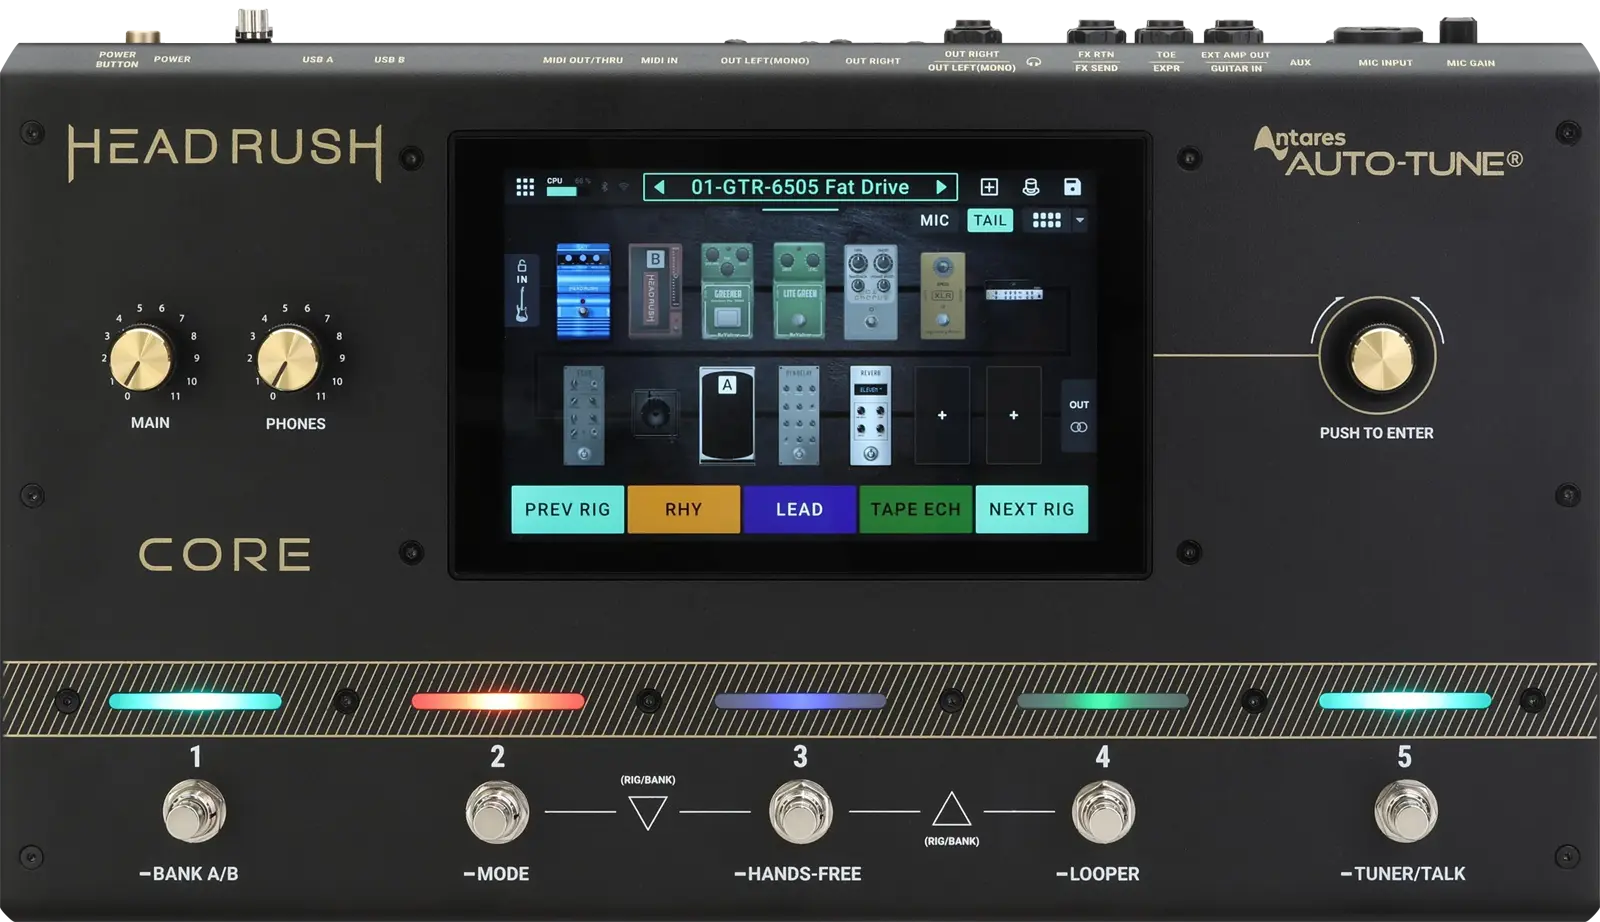This screenshot has height=922, width=1600.
Task: Toggle the MIC button
Action: coord(934,221)
